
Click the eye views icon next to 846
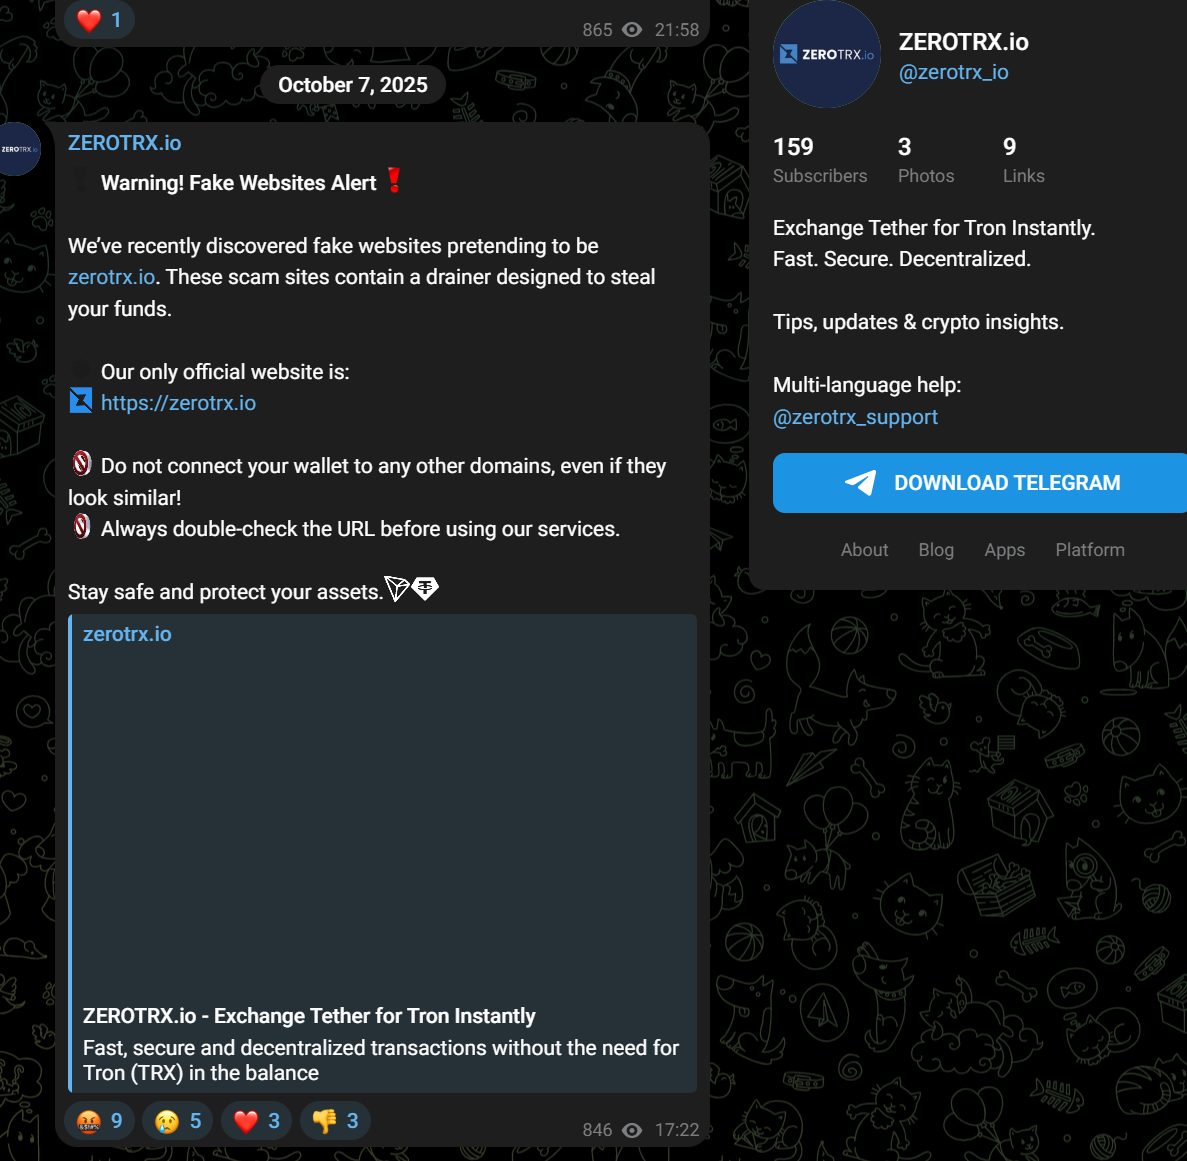632,1130
